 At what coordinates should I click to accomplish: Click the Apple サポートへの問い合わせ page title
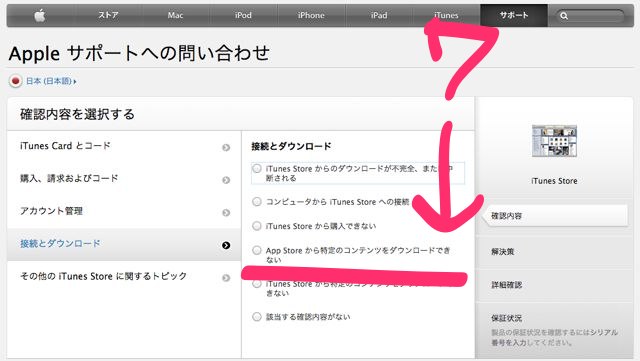(139, 53)
